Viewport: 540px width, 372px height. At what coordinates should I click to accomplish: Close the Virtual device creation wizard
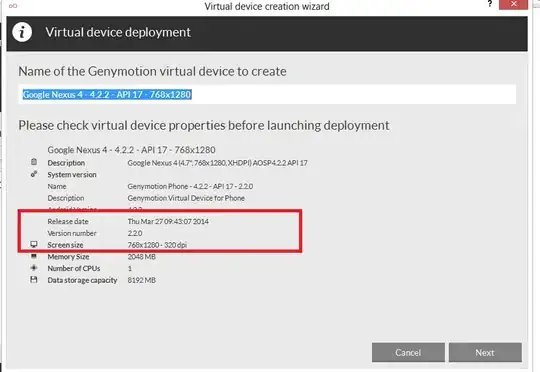[513, 4]
